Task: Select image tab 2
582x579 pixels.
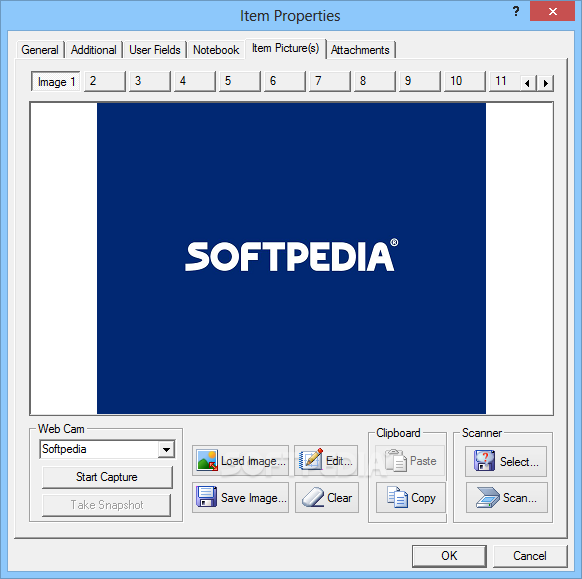Action: click(x=105, y=81)
